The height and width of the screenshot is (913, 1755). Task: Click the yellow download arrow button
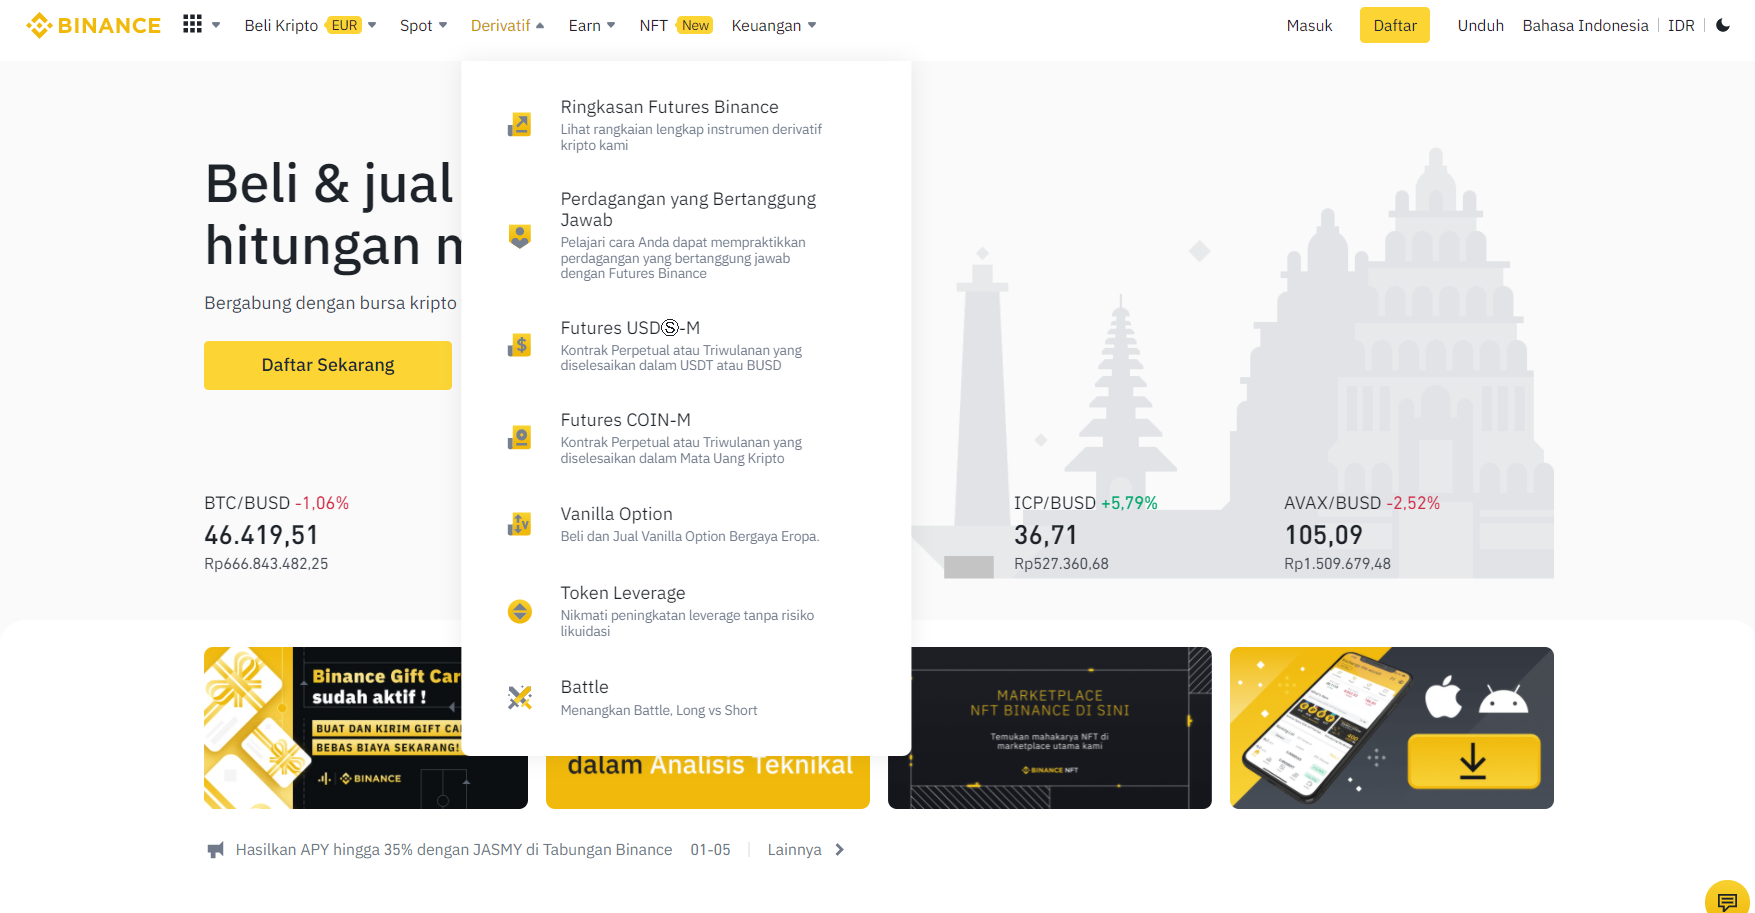point(1474,761)
